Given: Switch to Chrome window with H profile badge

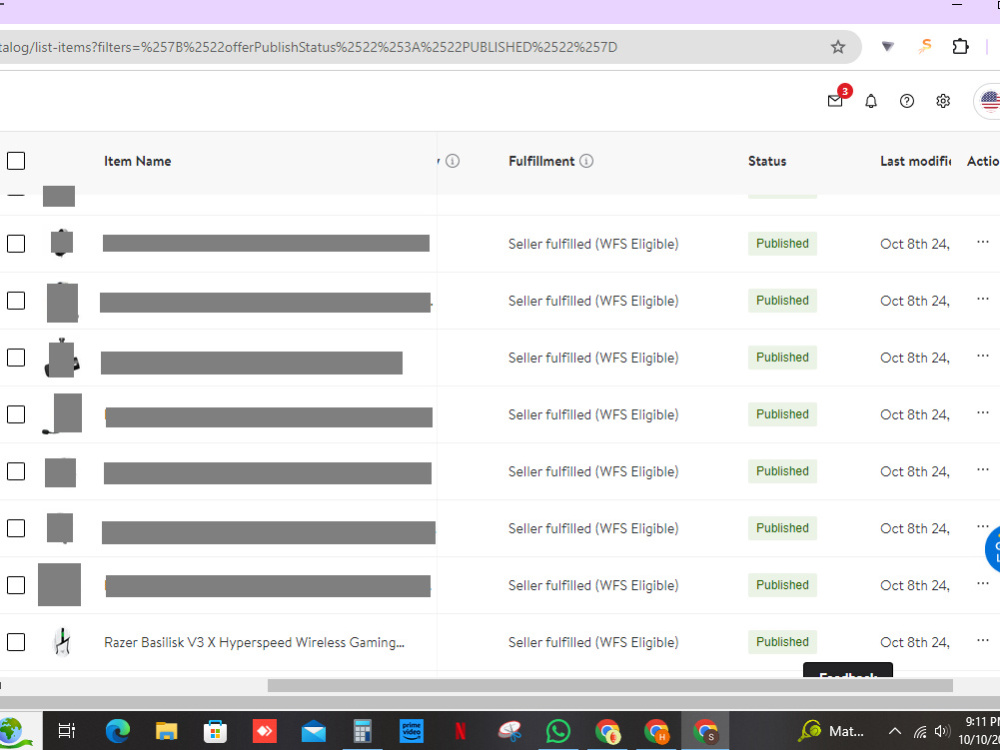Looking at the screenshot, I should point(656,731).
